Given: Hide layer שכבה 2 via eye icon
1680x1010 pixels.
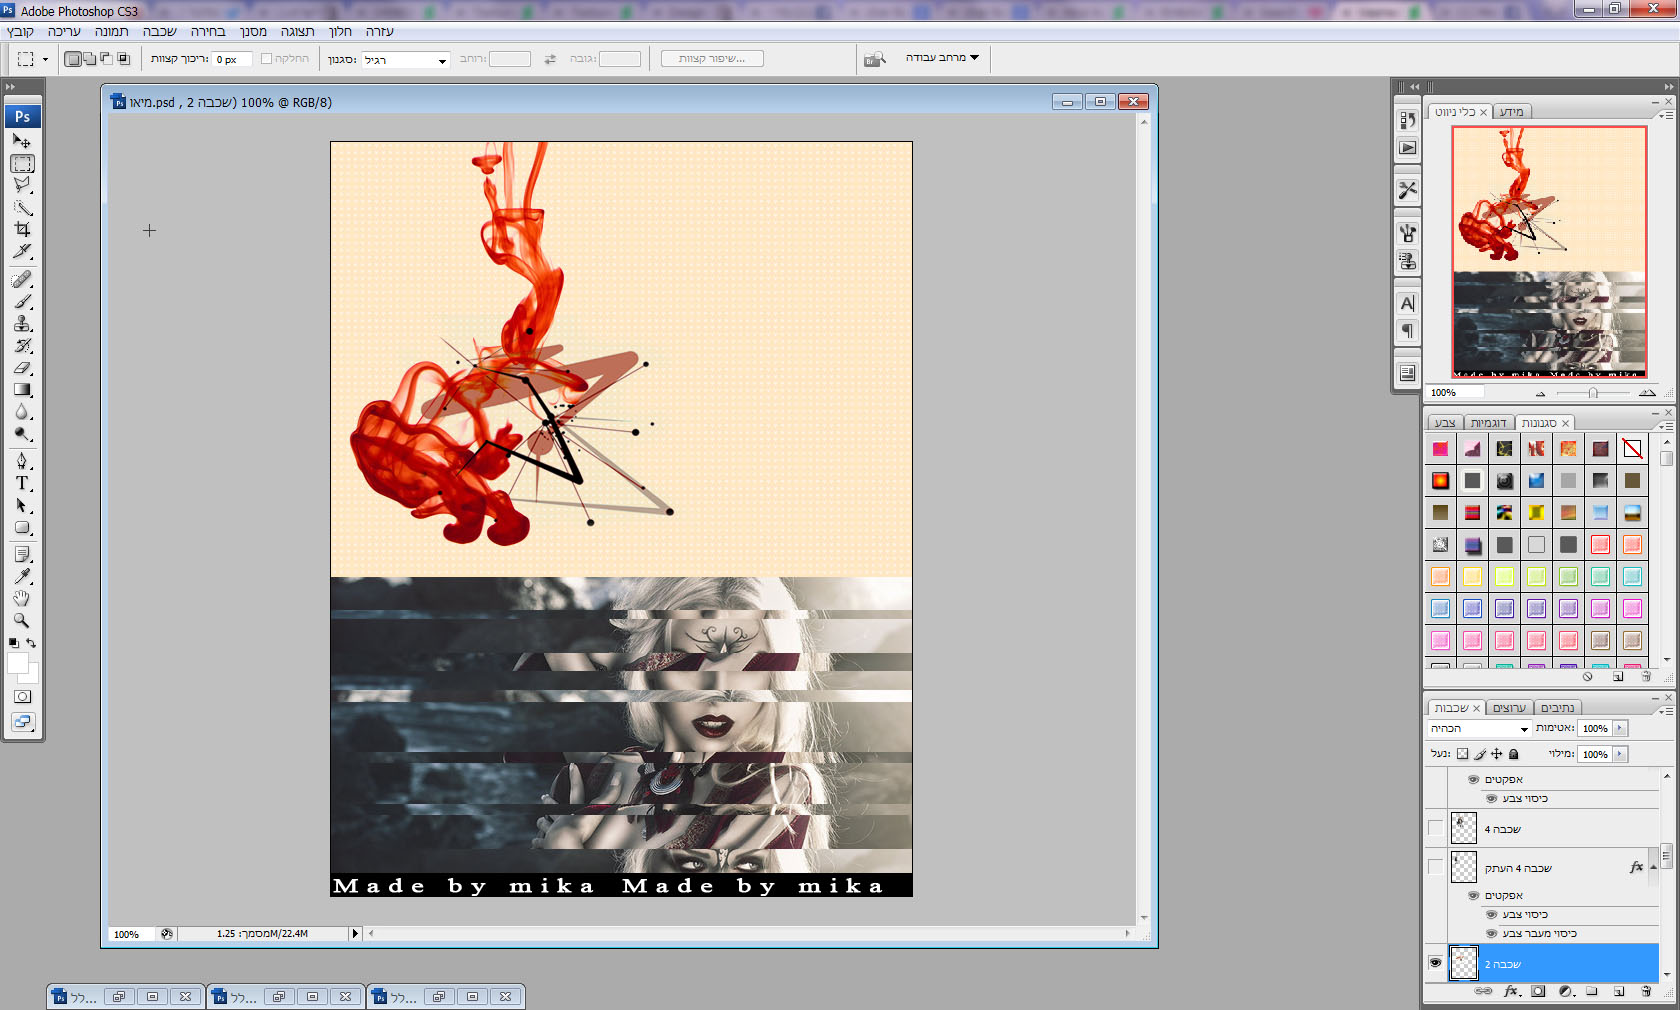Looking at the screenshot, I should pos(1435,963).
